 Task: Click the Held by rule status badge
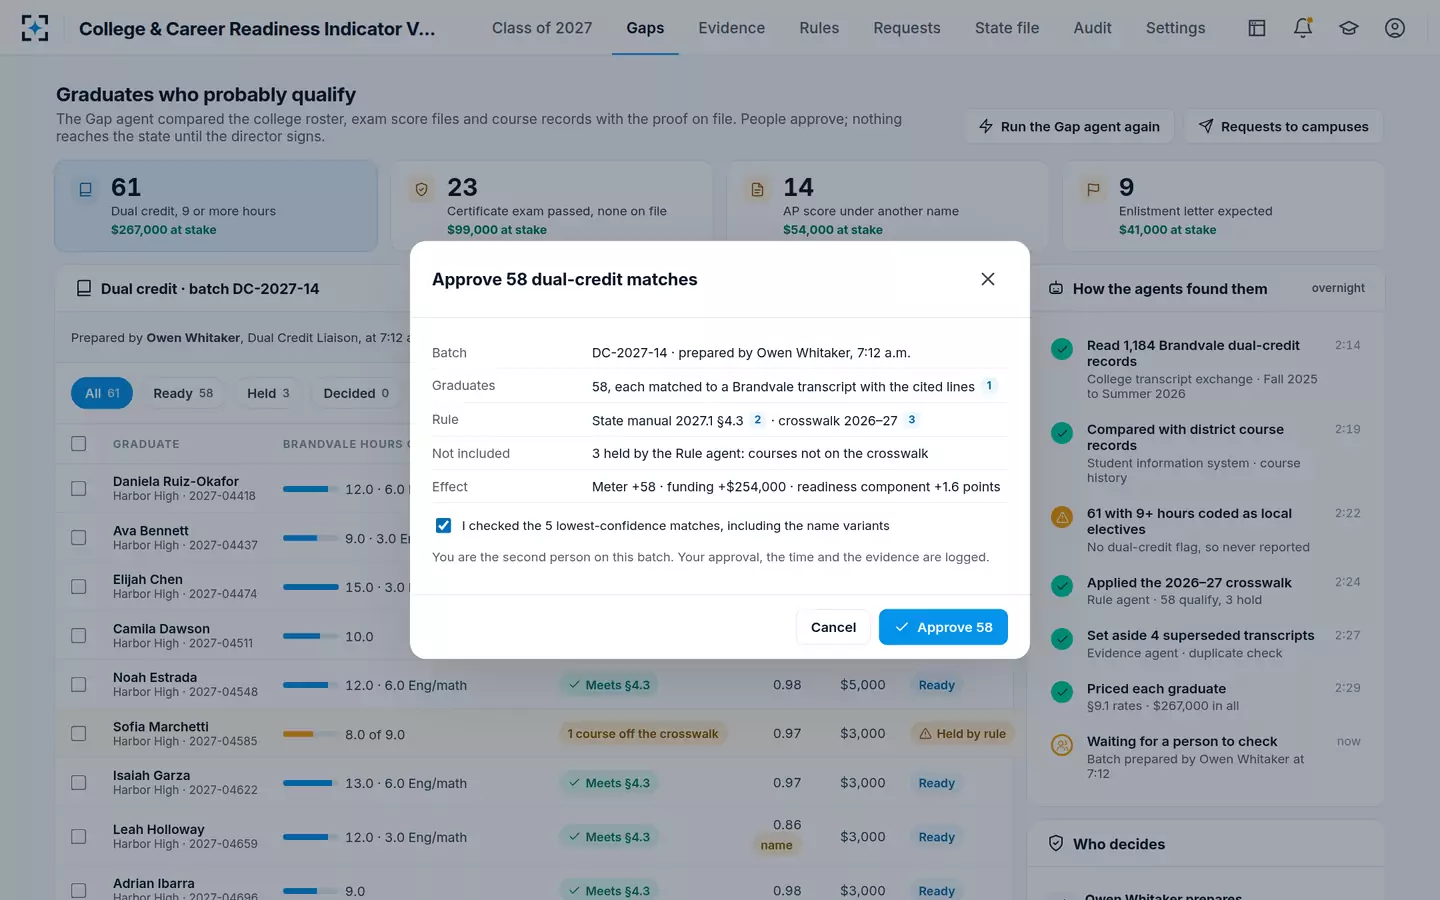click(961, 734)
